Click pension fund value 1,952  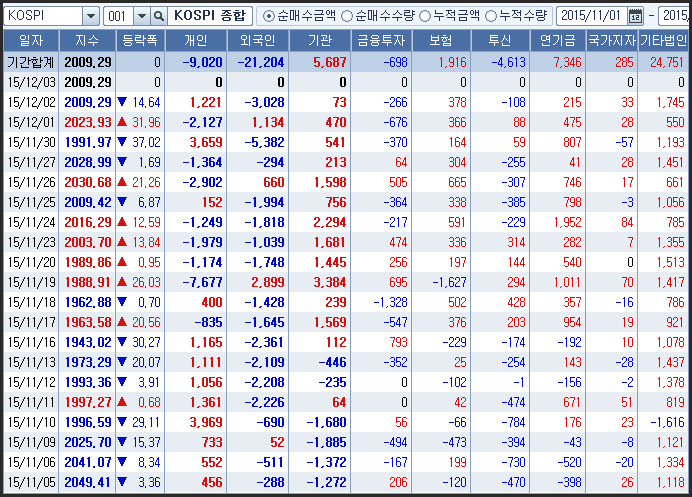click(x=568, y=222)
